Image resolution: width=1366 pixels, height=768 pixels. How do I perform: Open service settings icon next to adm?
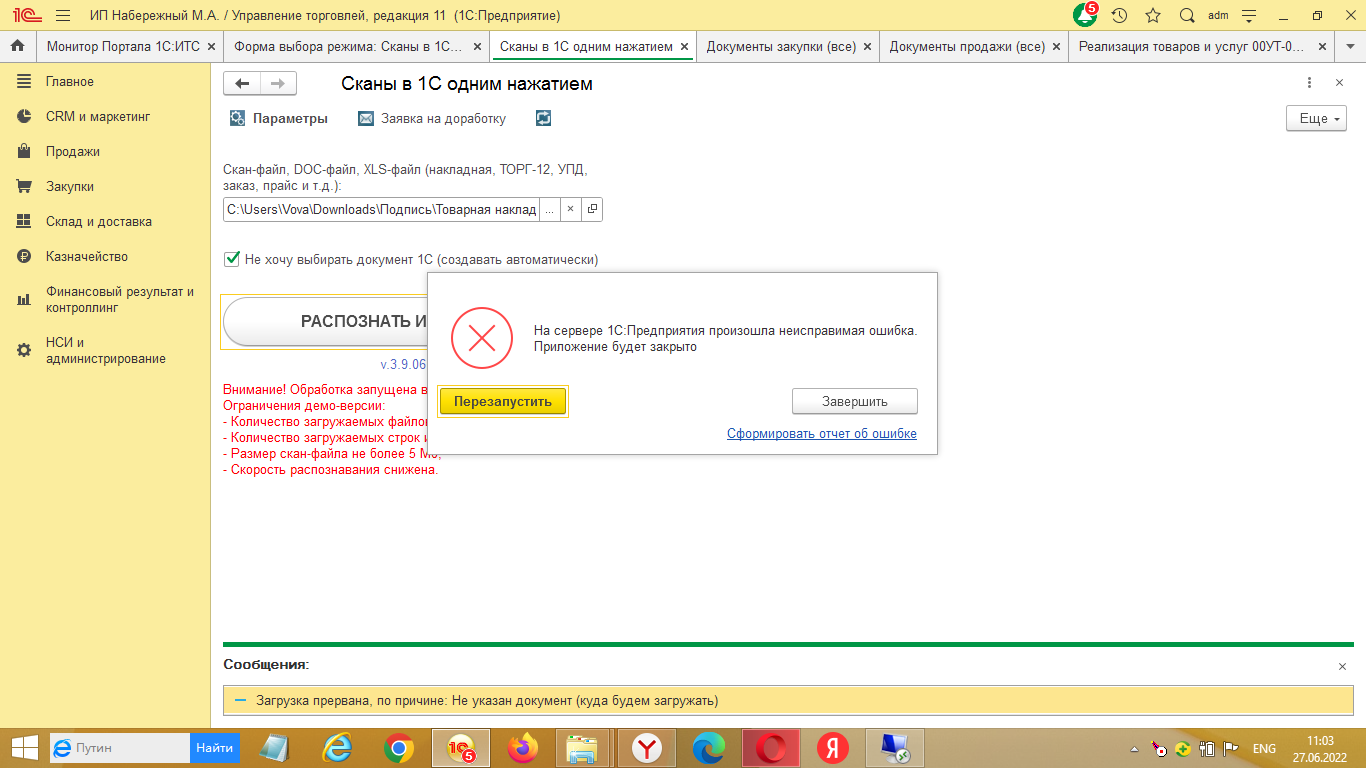tap(1247, 16)
